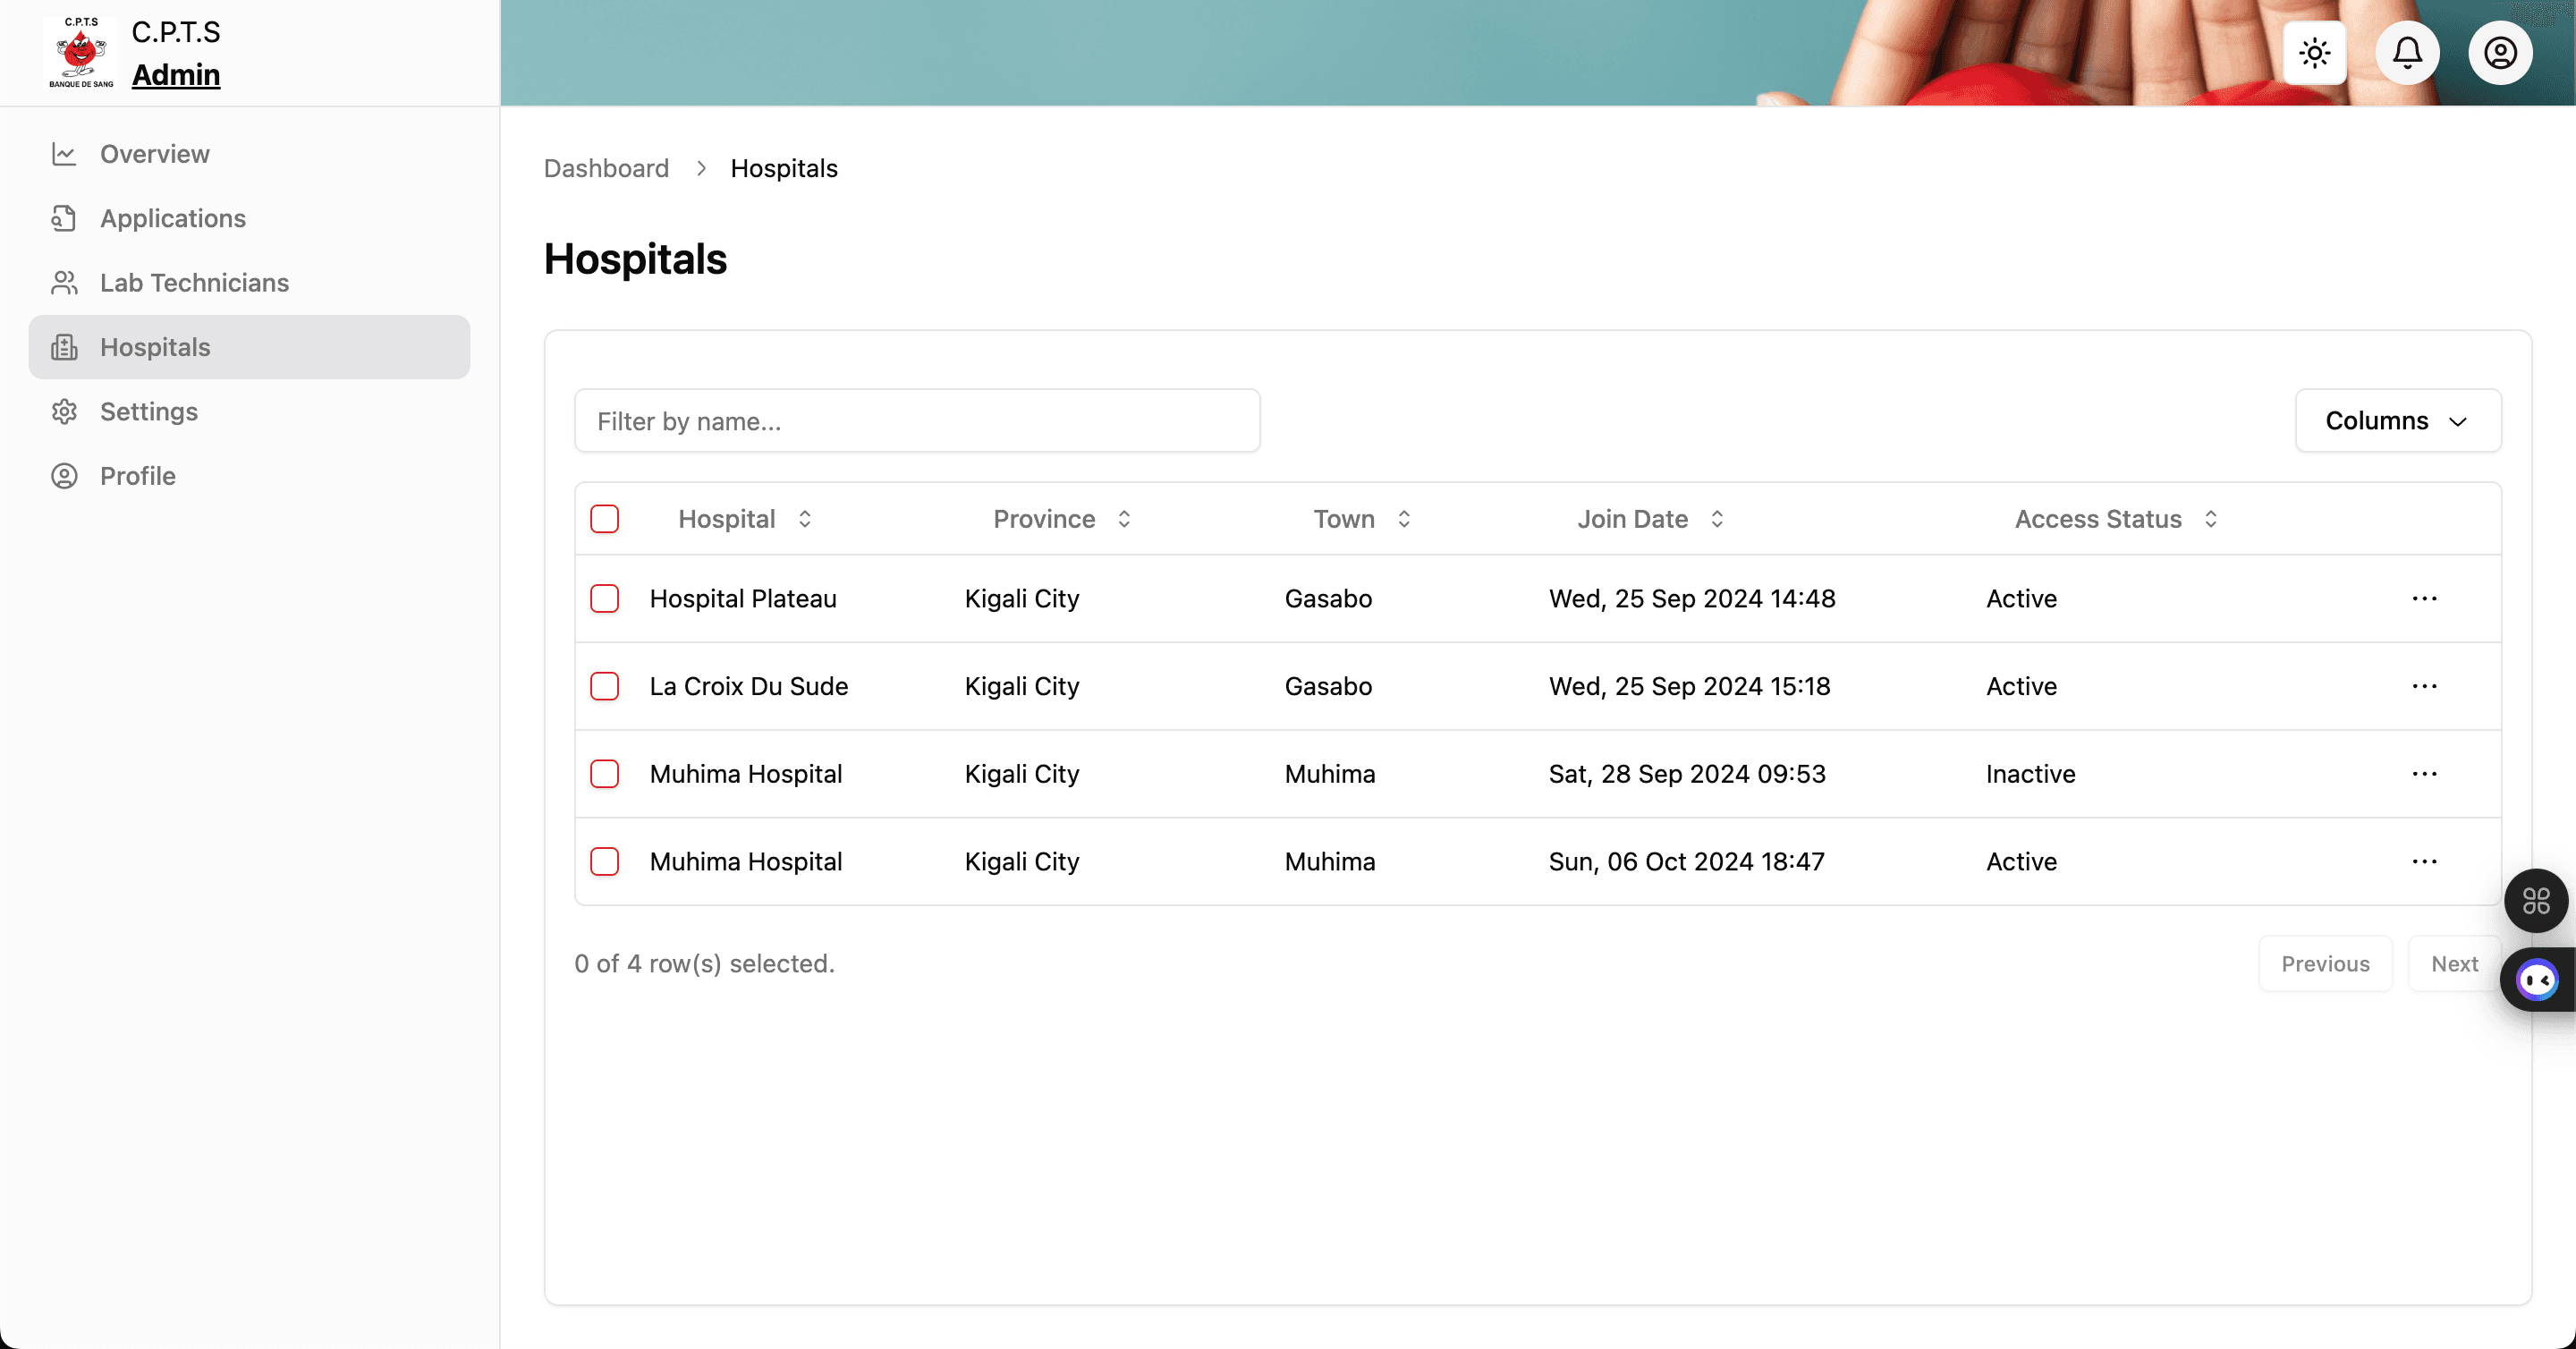The width and height of the screenshot is (2576, 1349).
Task: Open actions menu for inactive Muhima Hospital
Action: click(x=2424, y=774)
